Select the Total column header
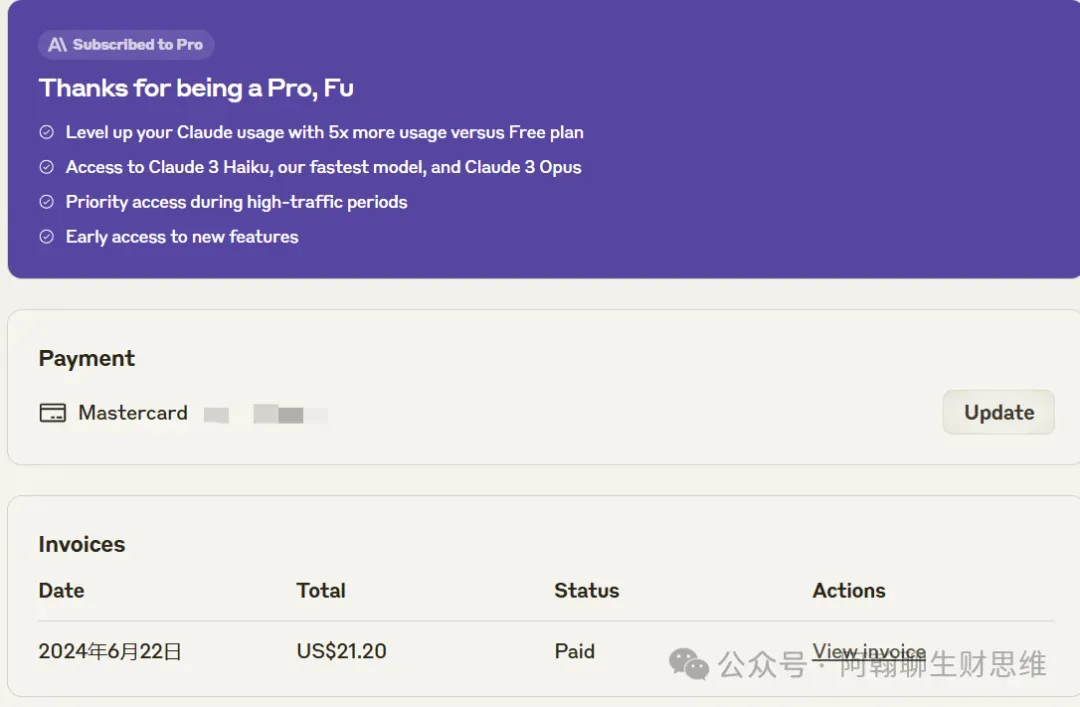 click(321, 590)
